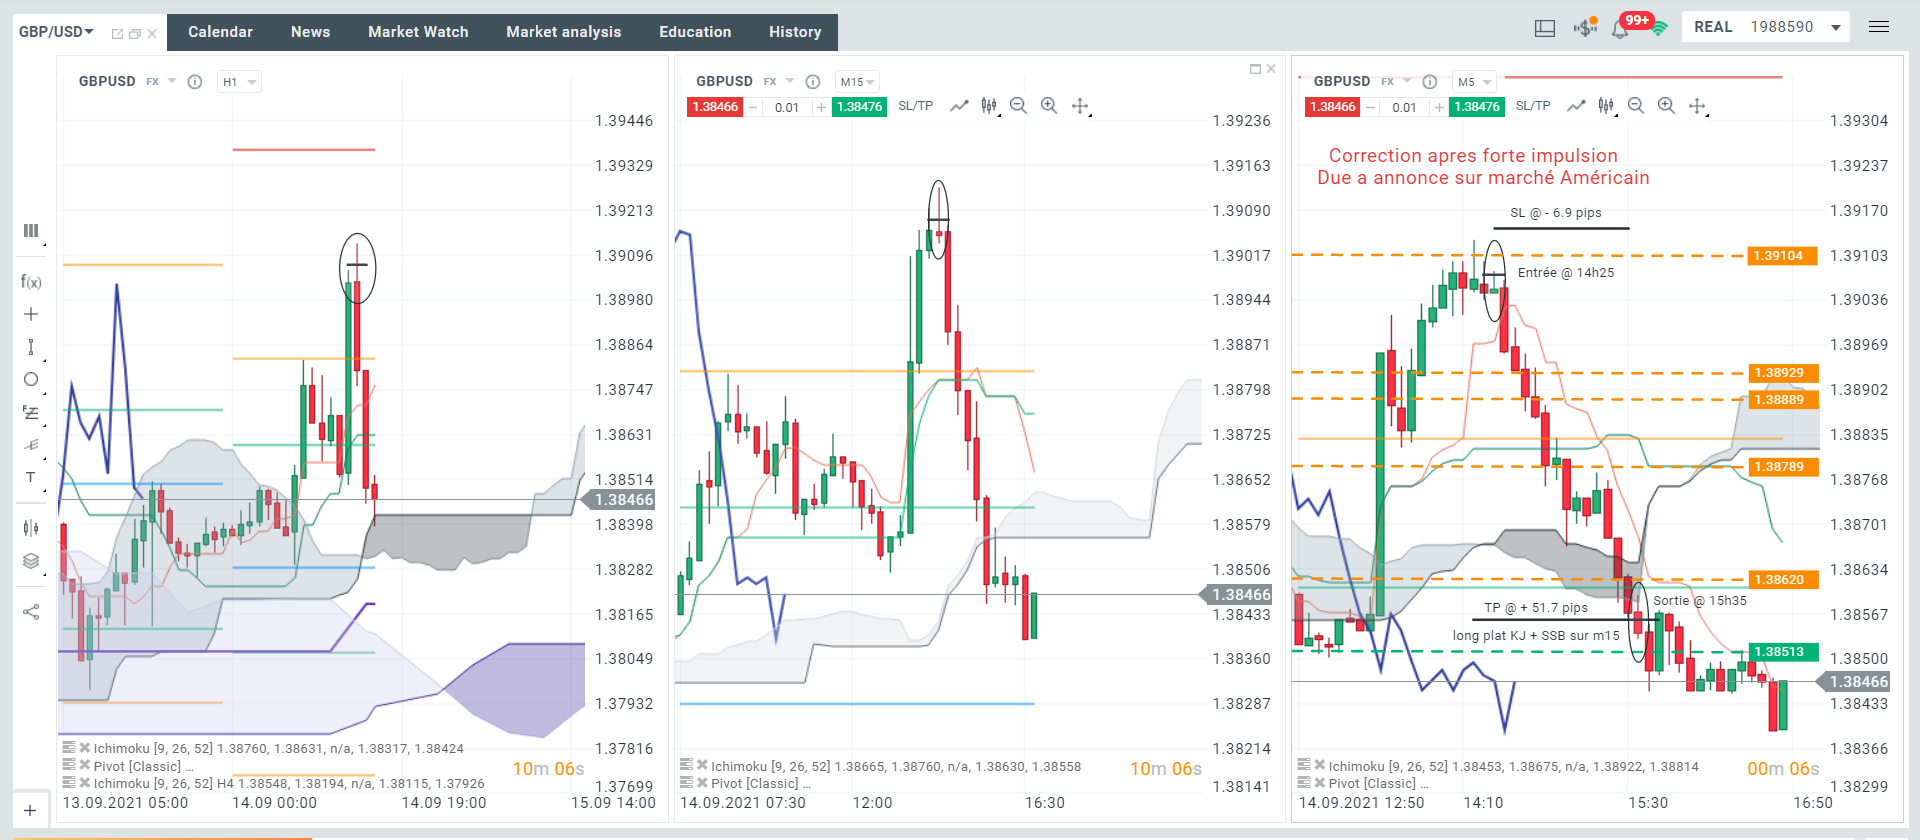Zoom in on the M5 chart
Screen dimensions: 1920x840
pos(1666,106)
